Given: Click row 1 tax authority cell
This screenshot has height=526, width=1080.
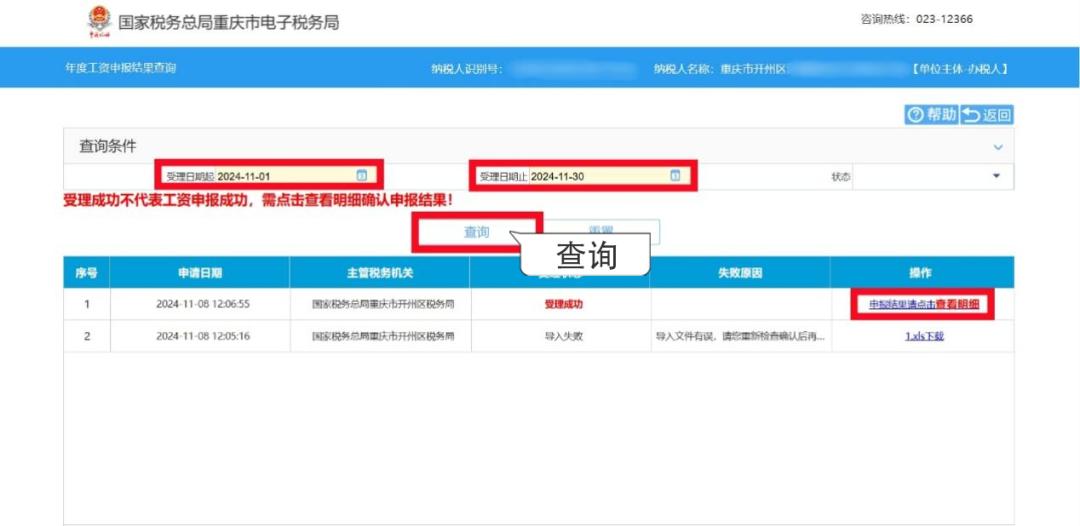Looking at the screenshot, I should coord(381,304).
